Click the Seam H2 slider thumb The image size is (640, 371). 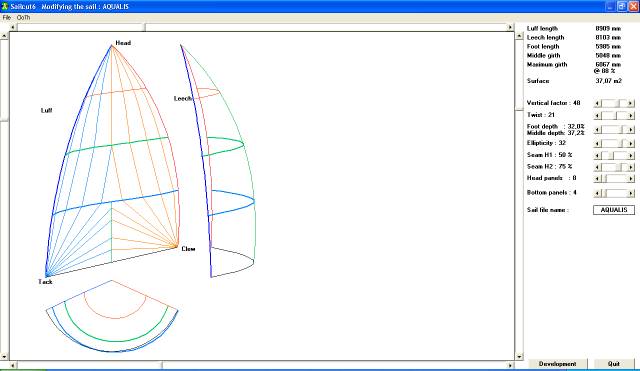click(620, 167)
